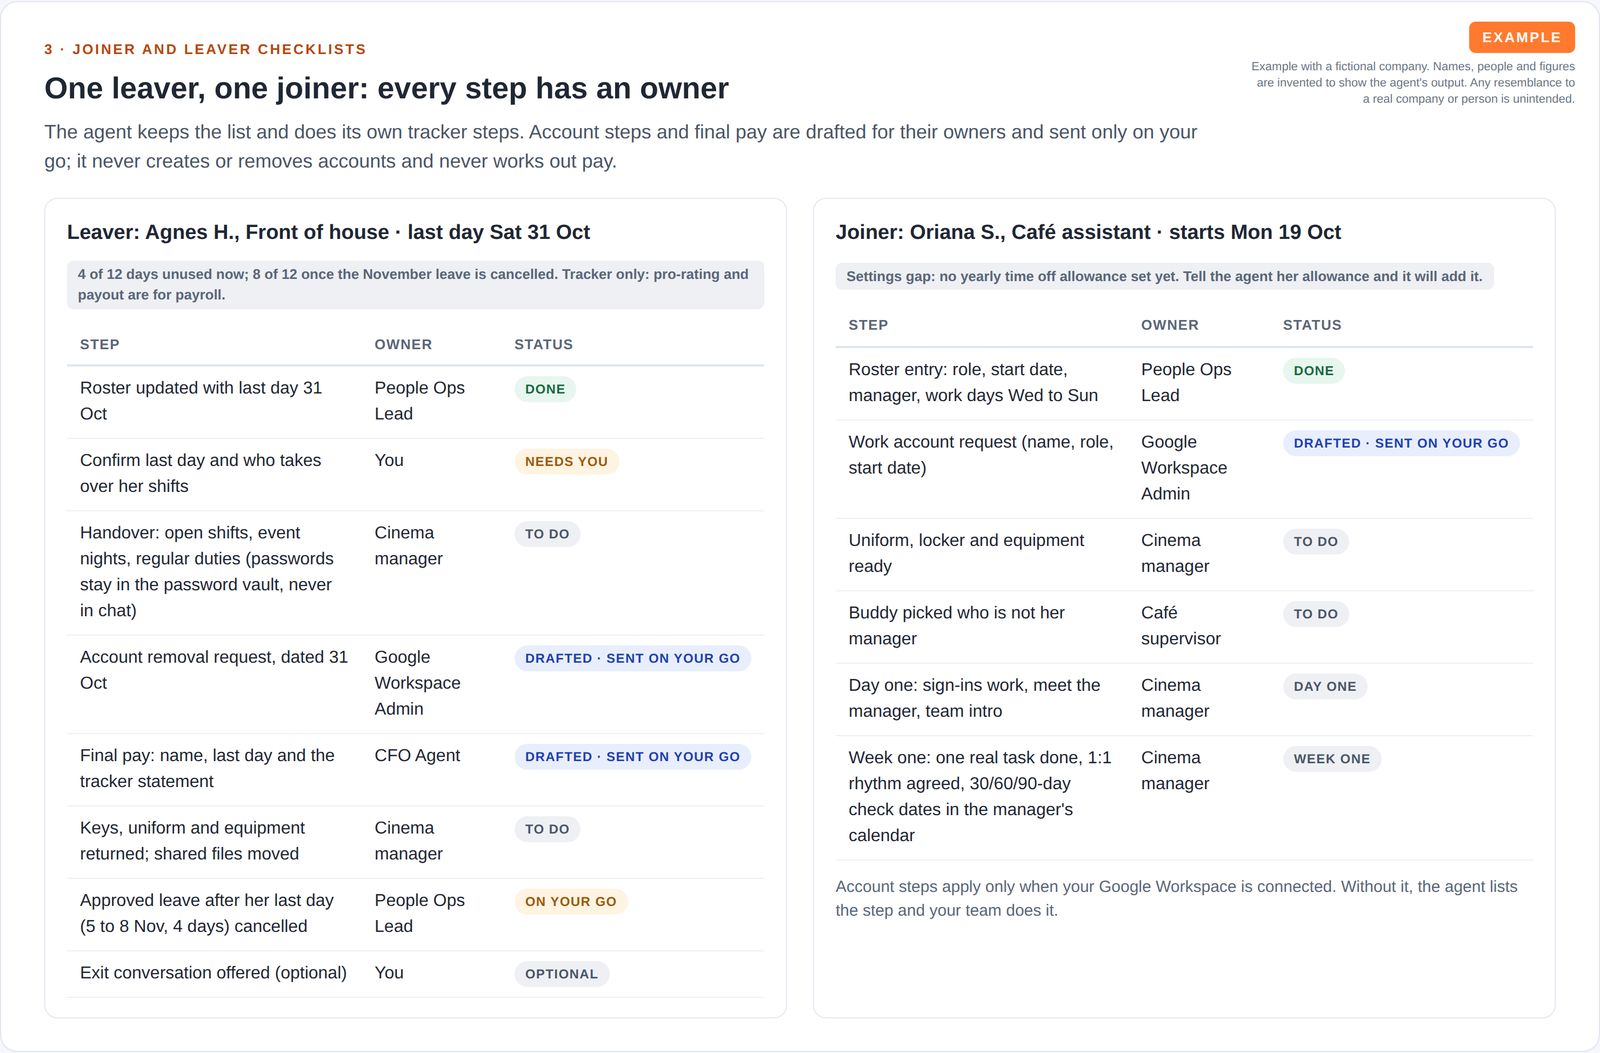Click the 'Account steps apply only' footnote

pyautogui.click(x=1176, y=898)
